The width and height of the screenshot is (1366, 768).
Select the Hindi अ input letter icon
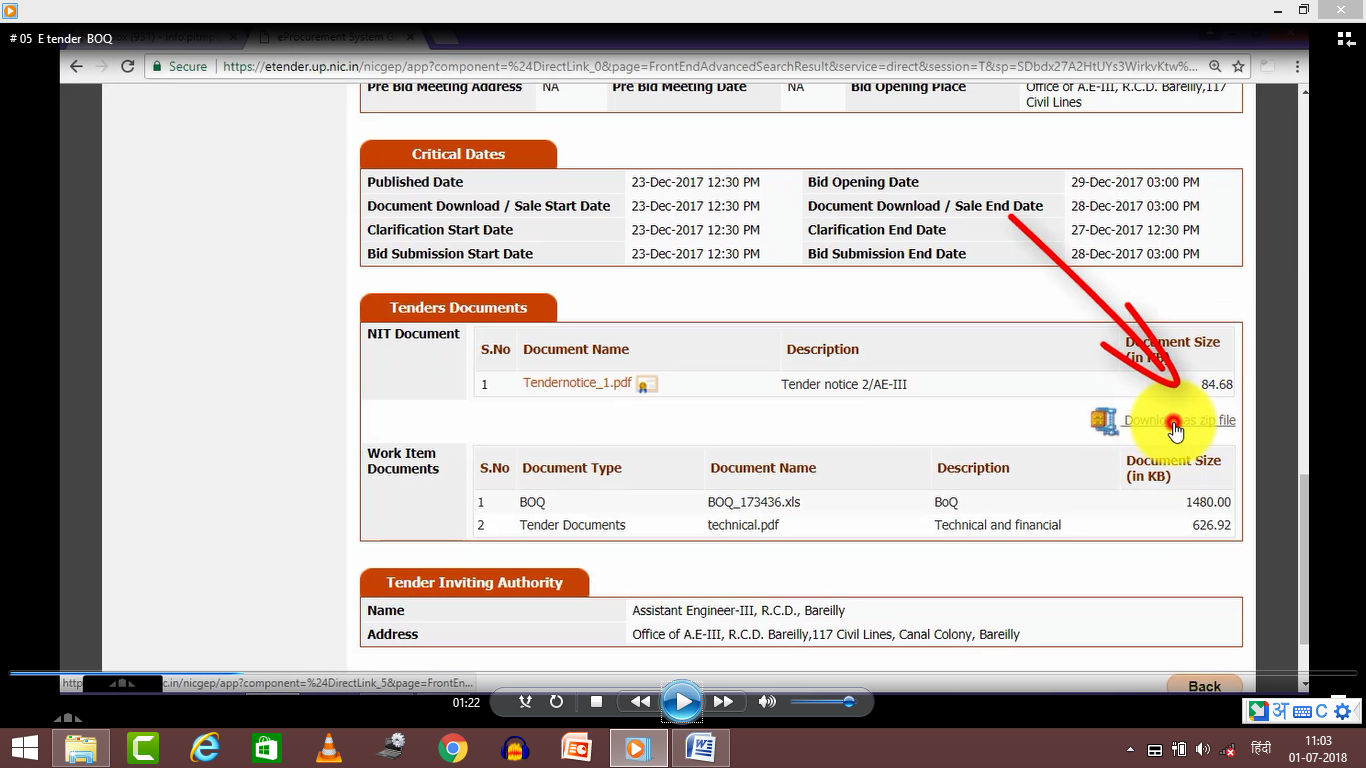coord(1279,711)
